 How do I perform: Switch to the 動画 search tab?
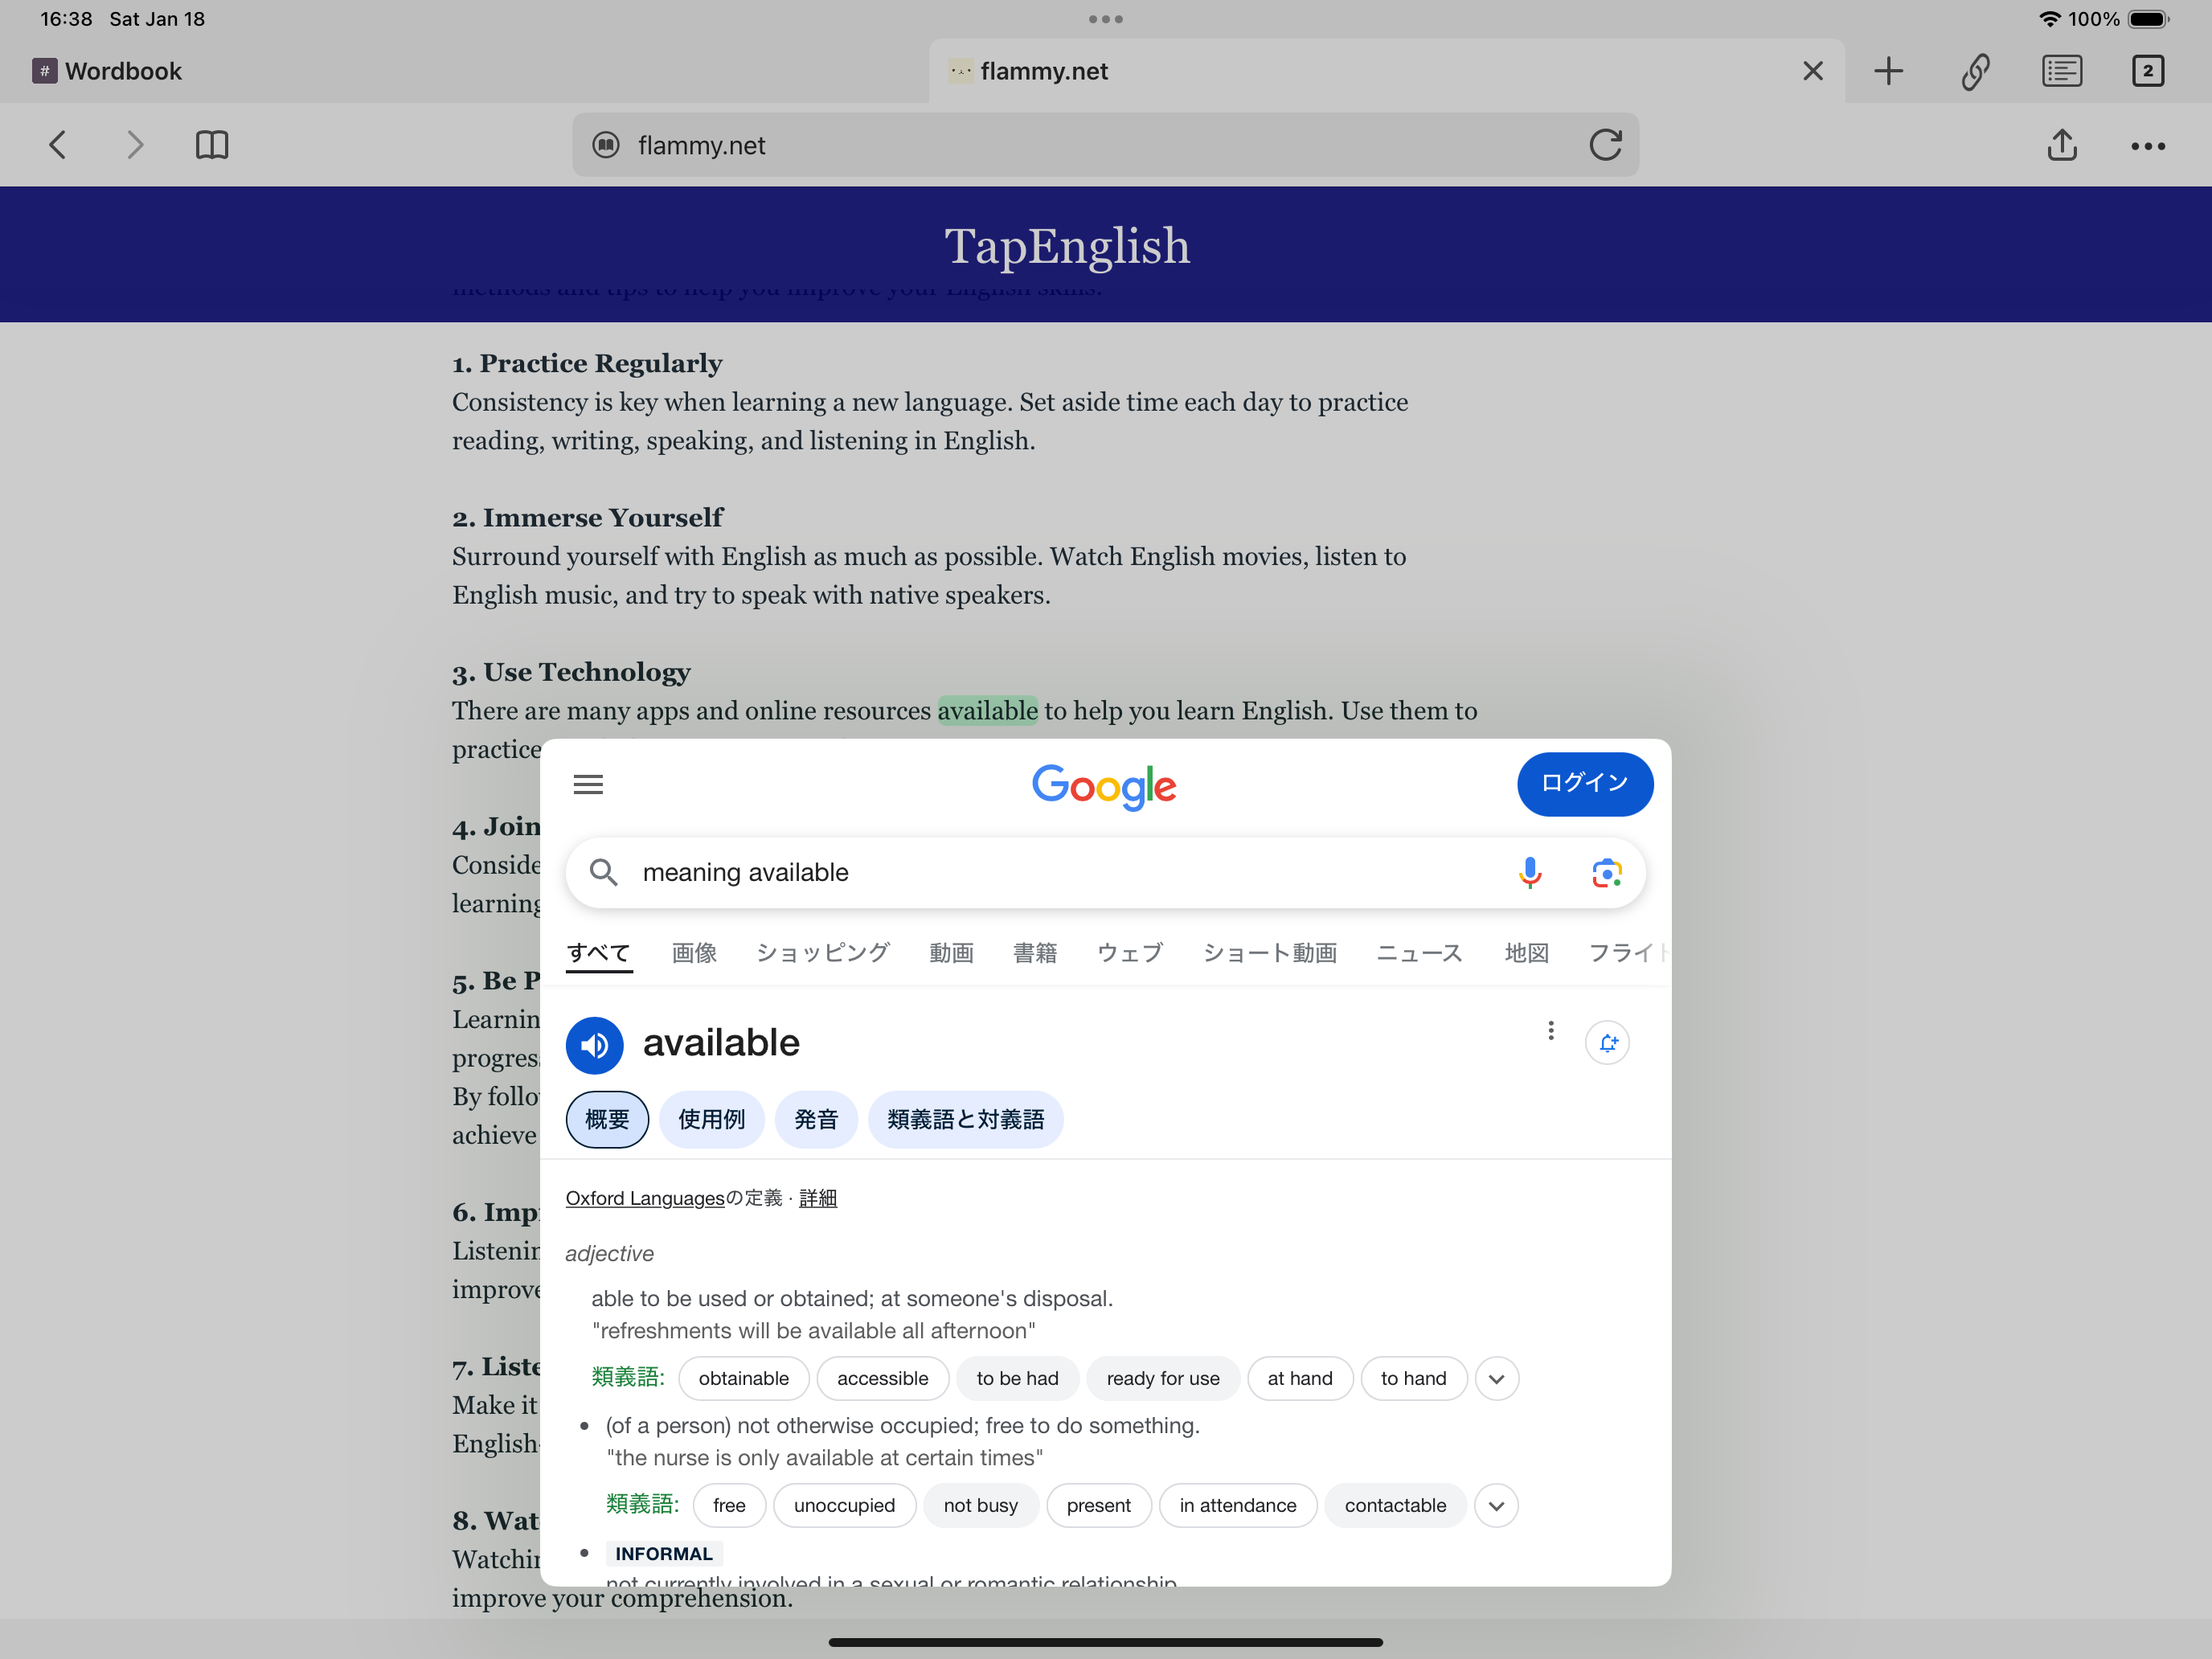coord(951,953)
